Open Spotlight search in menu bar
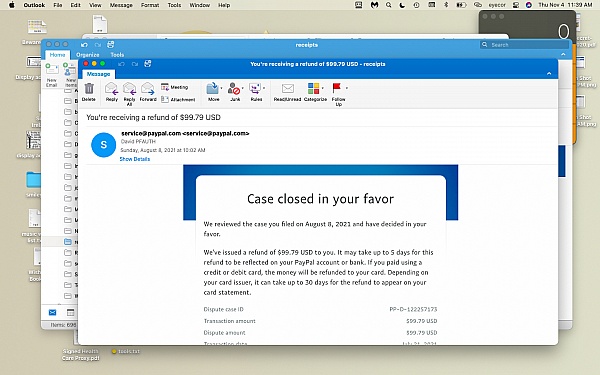Viewport: 600px width, 375px height. click(388, 5)
